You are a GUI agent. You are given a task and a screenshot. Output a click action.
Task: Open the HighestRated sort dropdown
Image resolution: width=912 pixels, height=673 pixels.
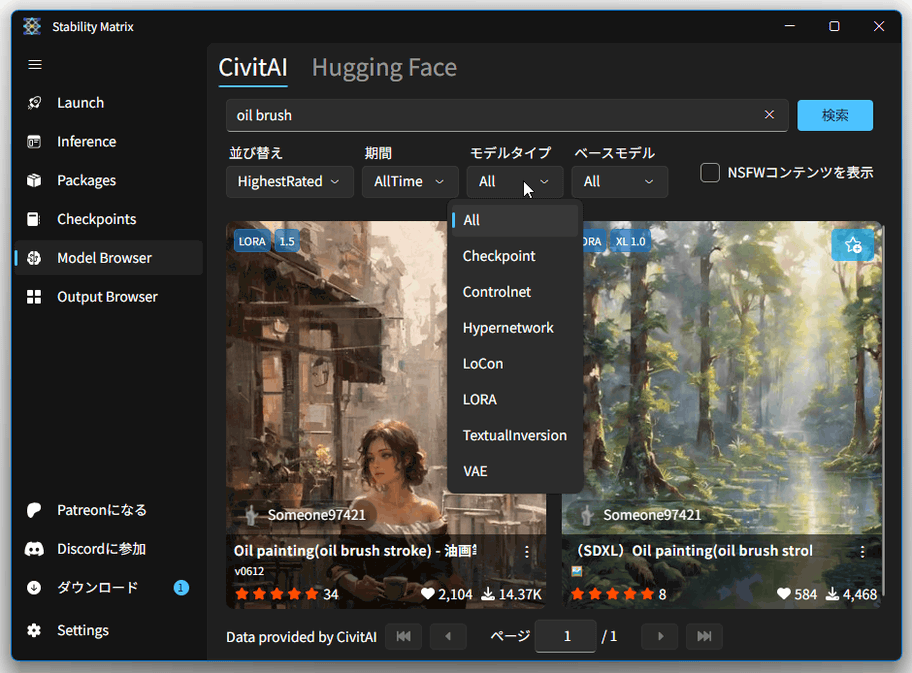pos(290,182)
